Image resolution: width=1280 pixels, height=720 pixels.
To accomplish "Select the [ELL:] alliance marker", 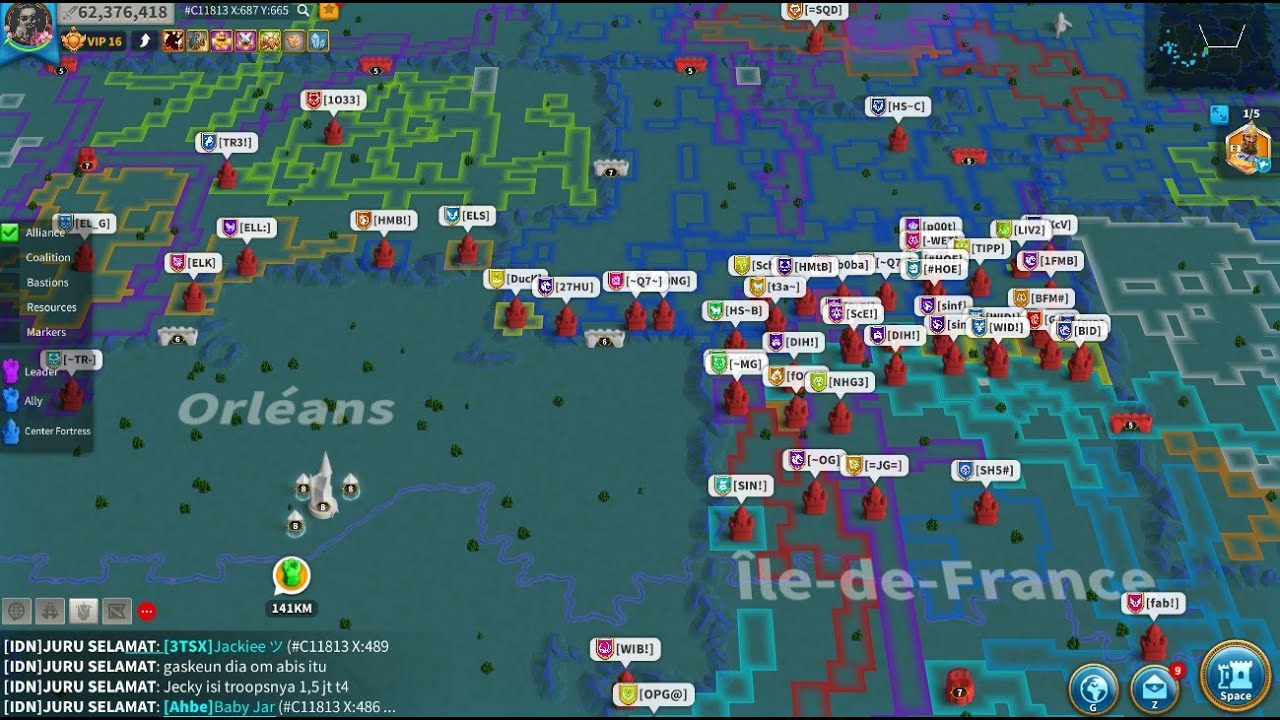I will point(246,227).
